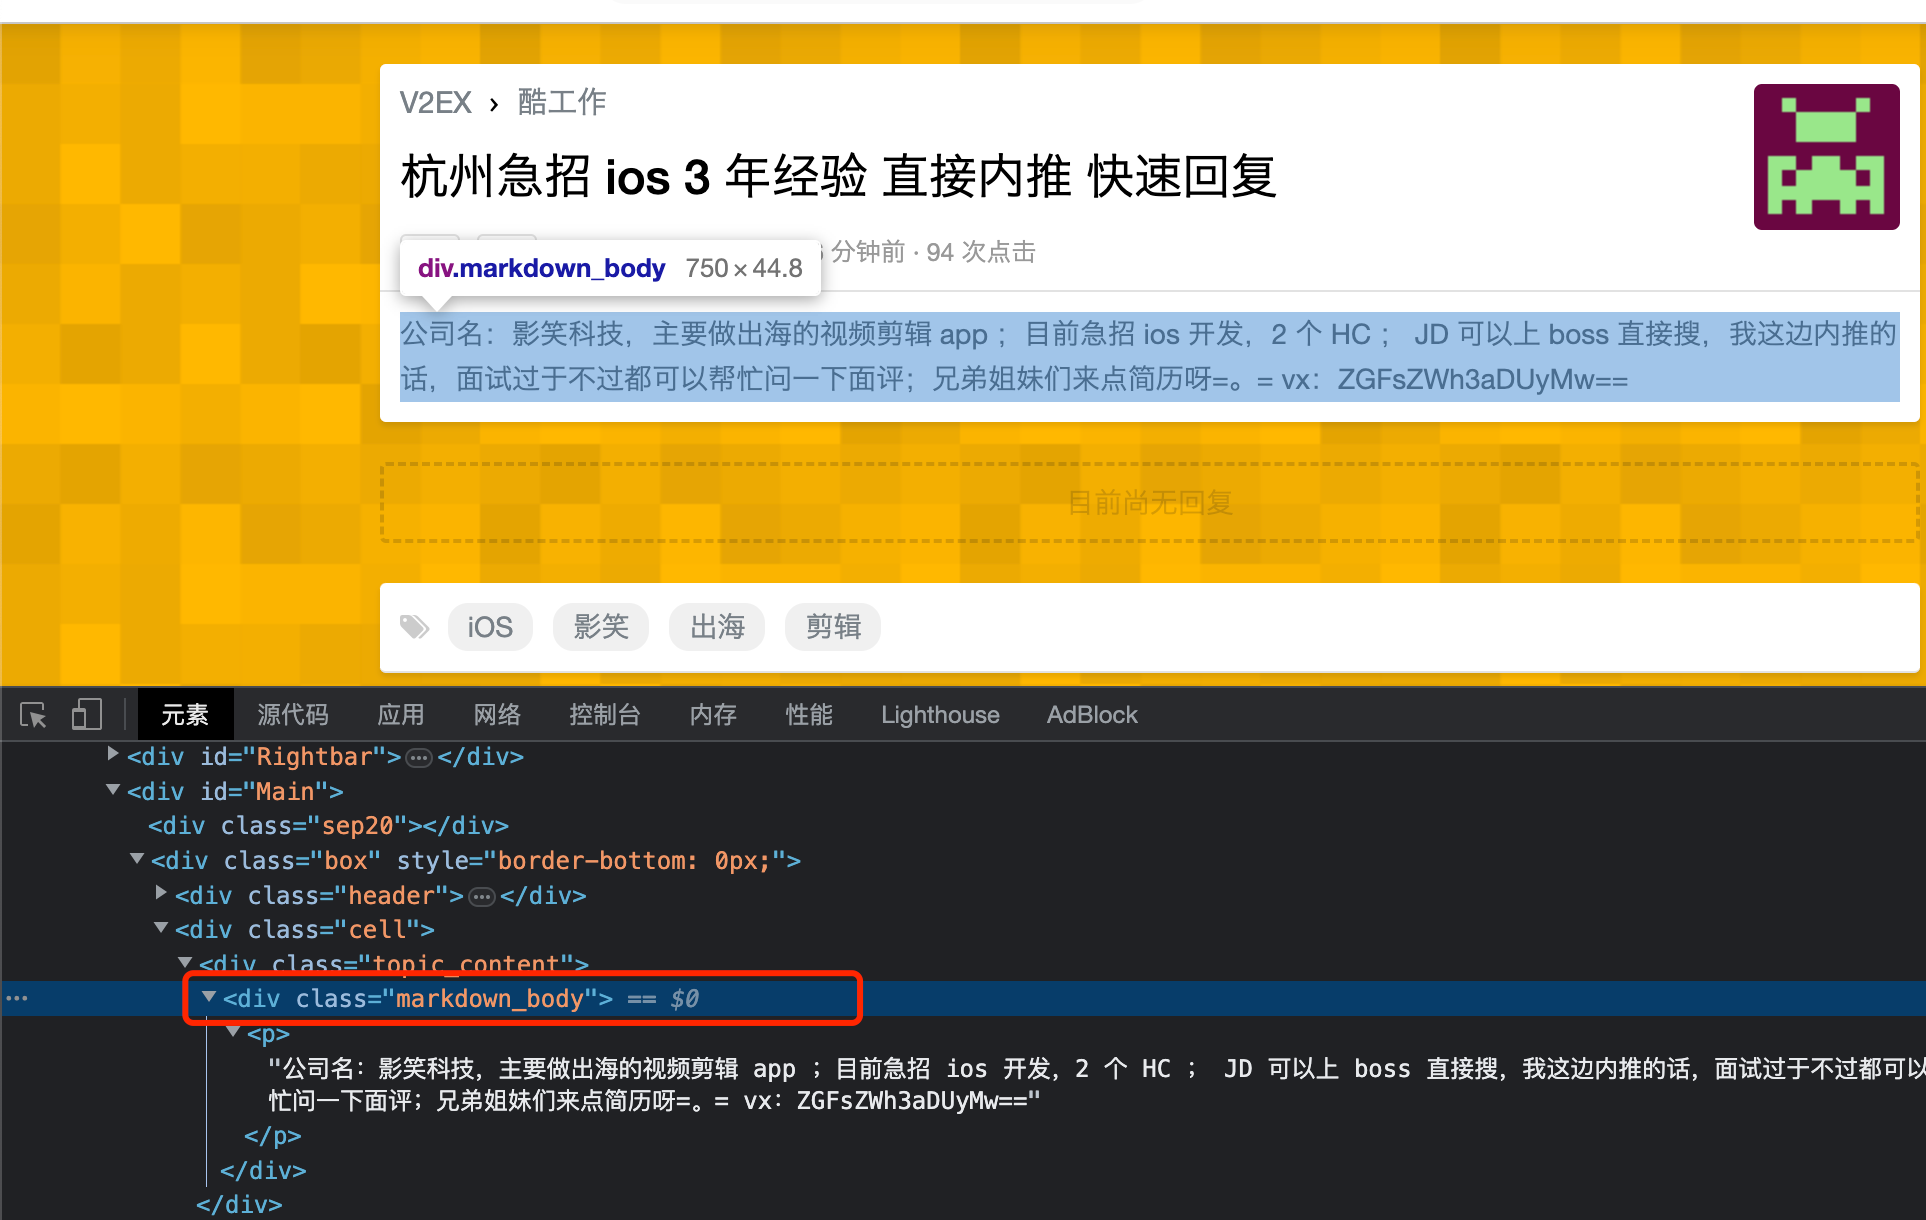Open the 影笑 tag
The height and width of the screenshot is (1220, 1926).
(x=601, y=627)
